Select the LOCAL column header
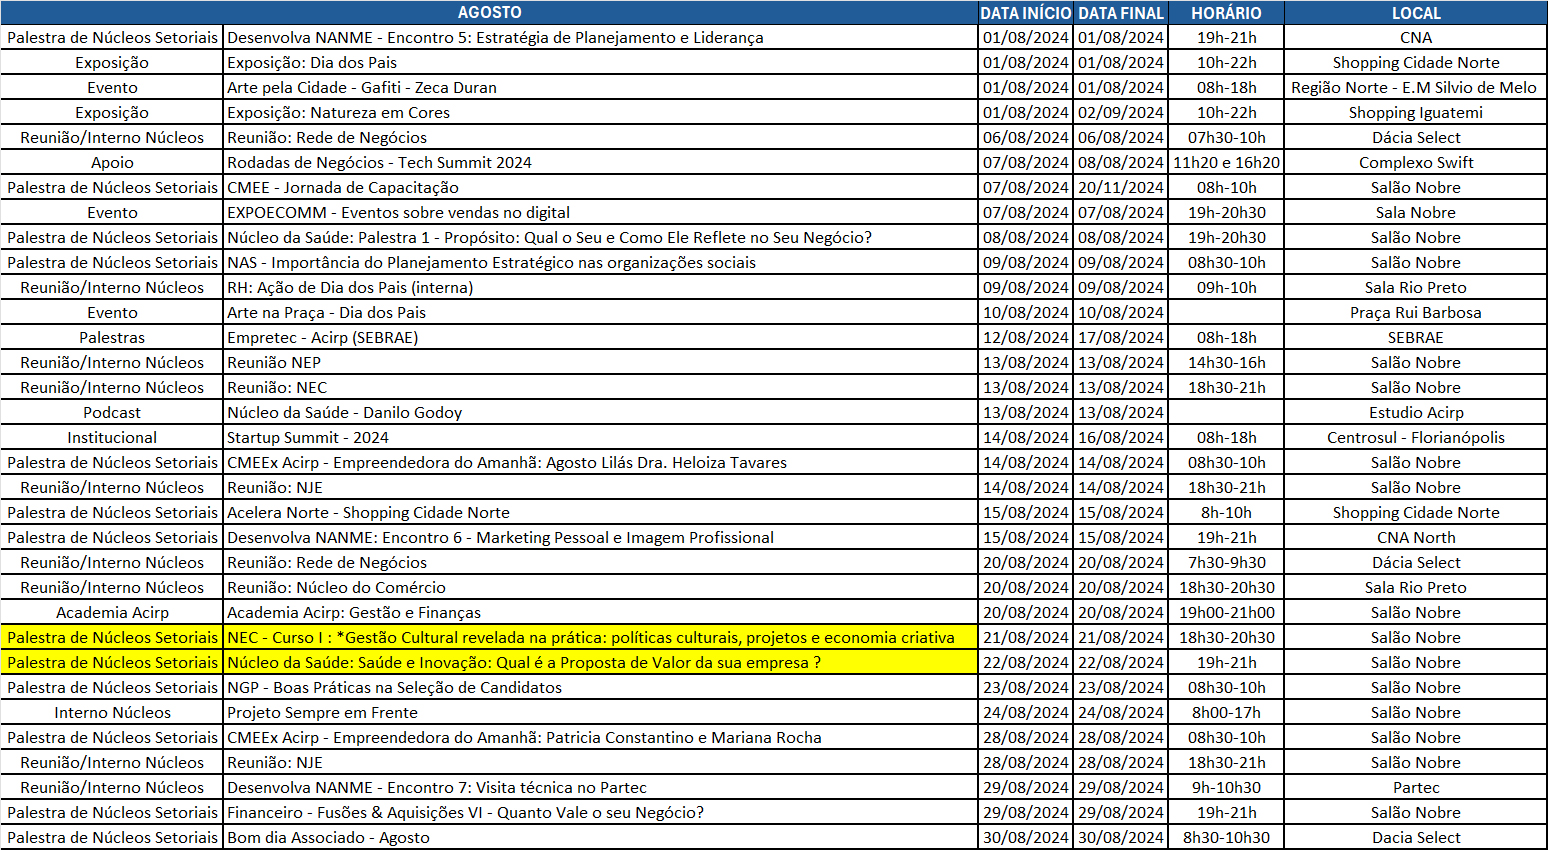The image size is (1548, 850). (x=1416, y=12)
